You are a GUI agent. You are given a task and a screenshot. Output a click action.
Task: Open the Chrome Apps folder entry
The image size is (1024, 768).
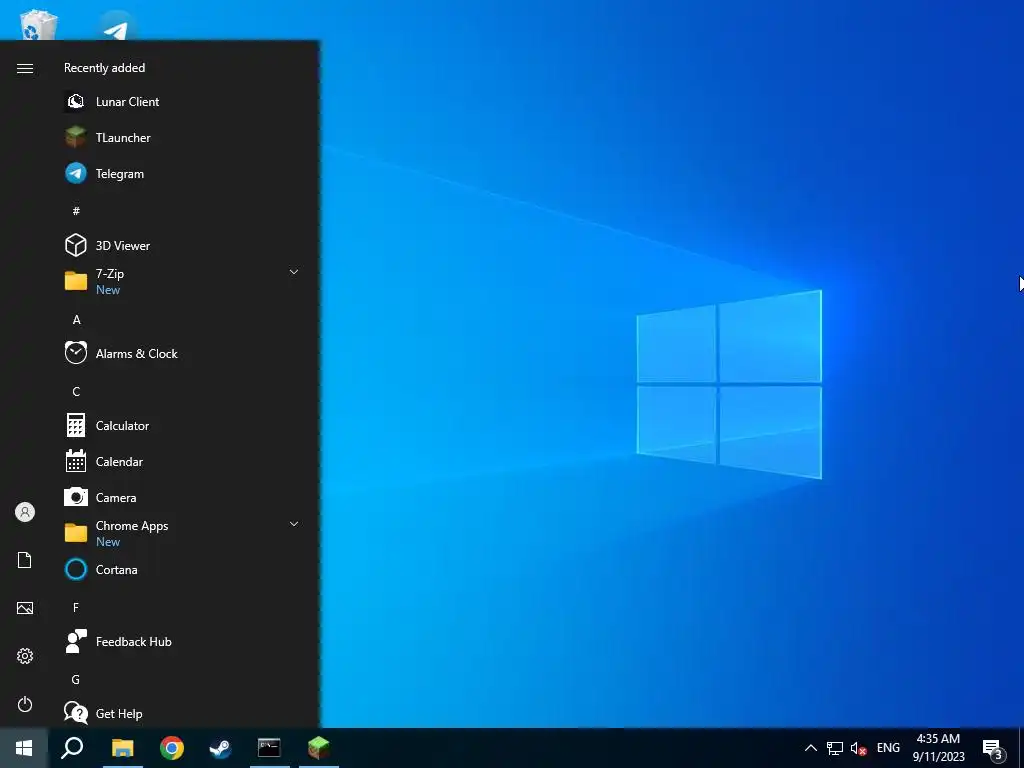point(184,534)
